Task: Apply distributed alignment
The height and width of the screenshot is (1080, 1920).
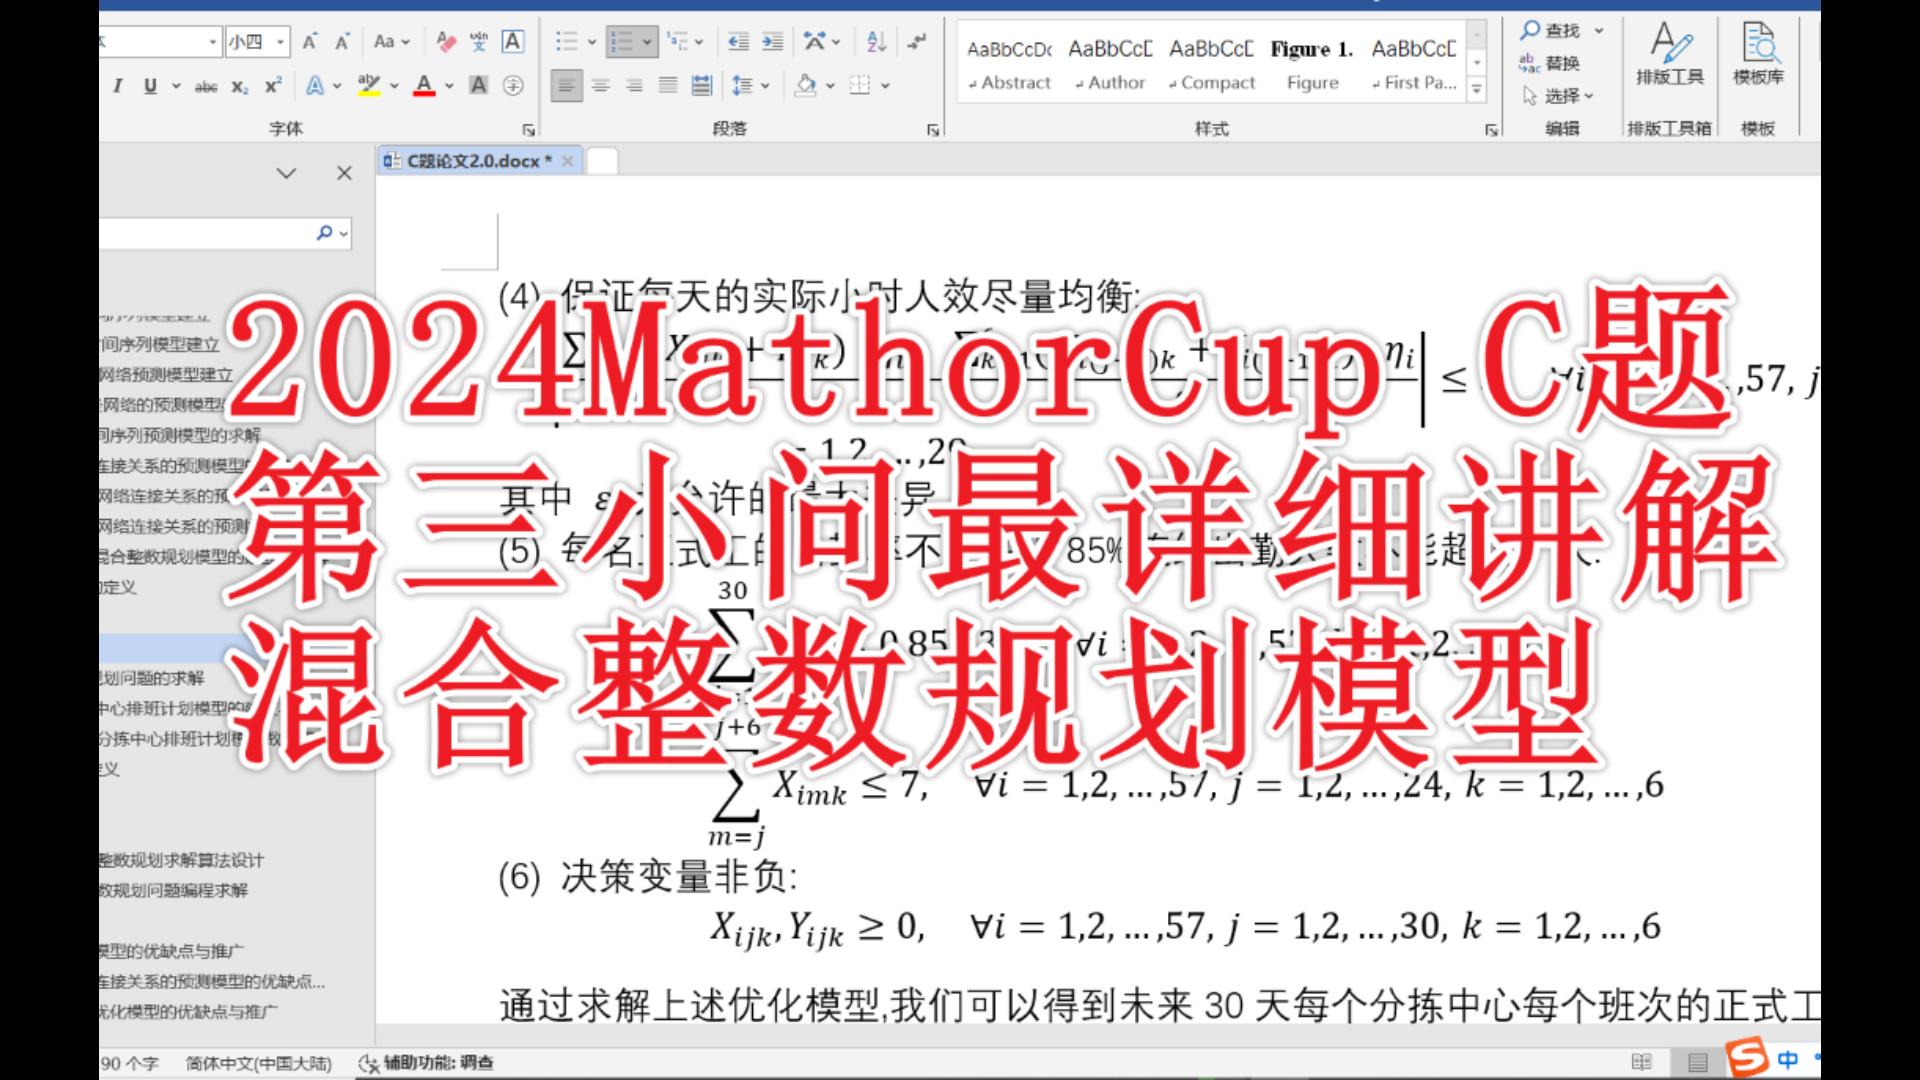Action: click(702, 86)
